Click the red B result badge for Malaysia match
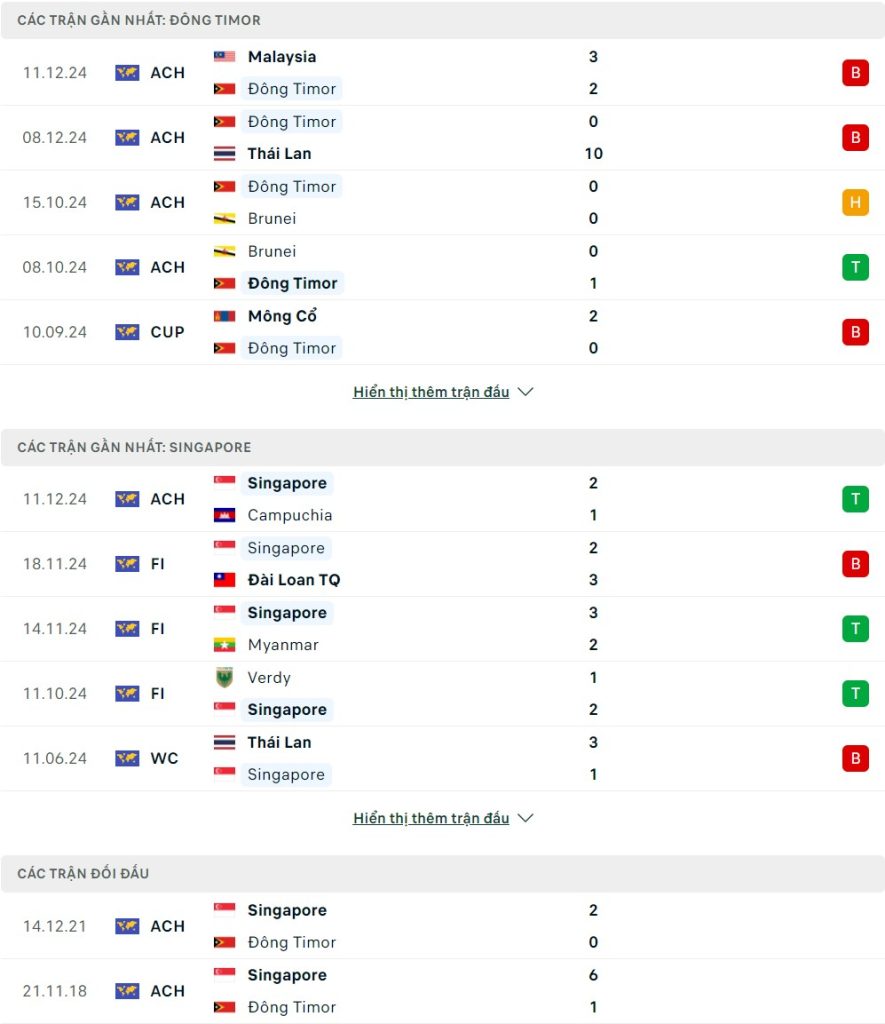885x1024 pixels. pyautogui.click(x=854, y=73)
